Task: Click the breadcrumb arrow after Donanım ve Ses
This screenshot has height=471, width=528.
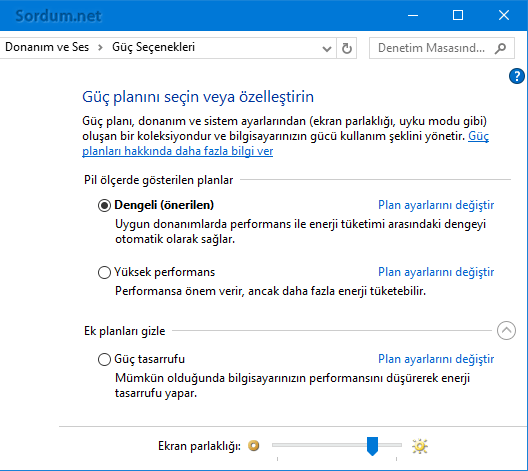Action: click(x=100, y=47)
